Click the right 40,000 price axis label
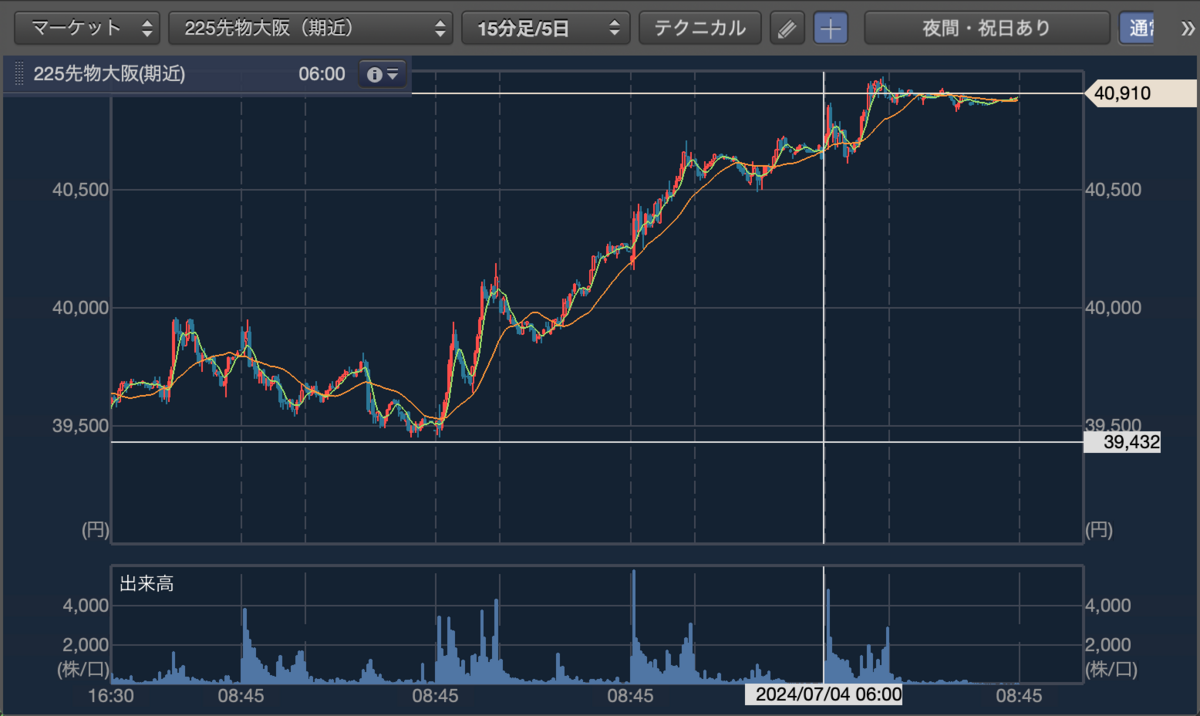The height and width of the screenshot is (716, 1200). pos(1113,308)
